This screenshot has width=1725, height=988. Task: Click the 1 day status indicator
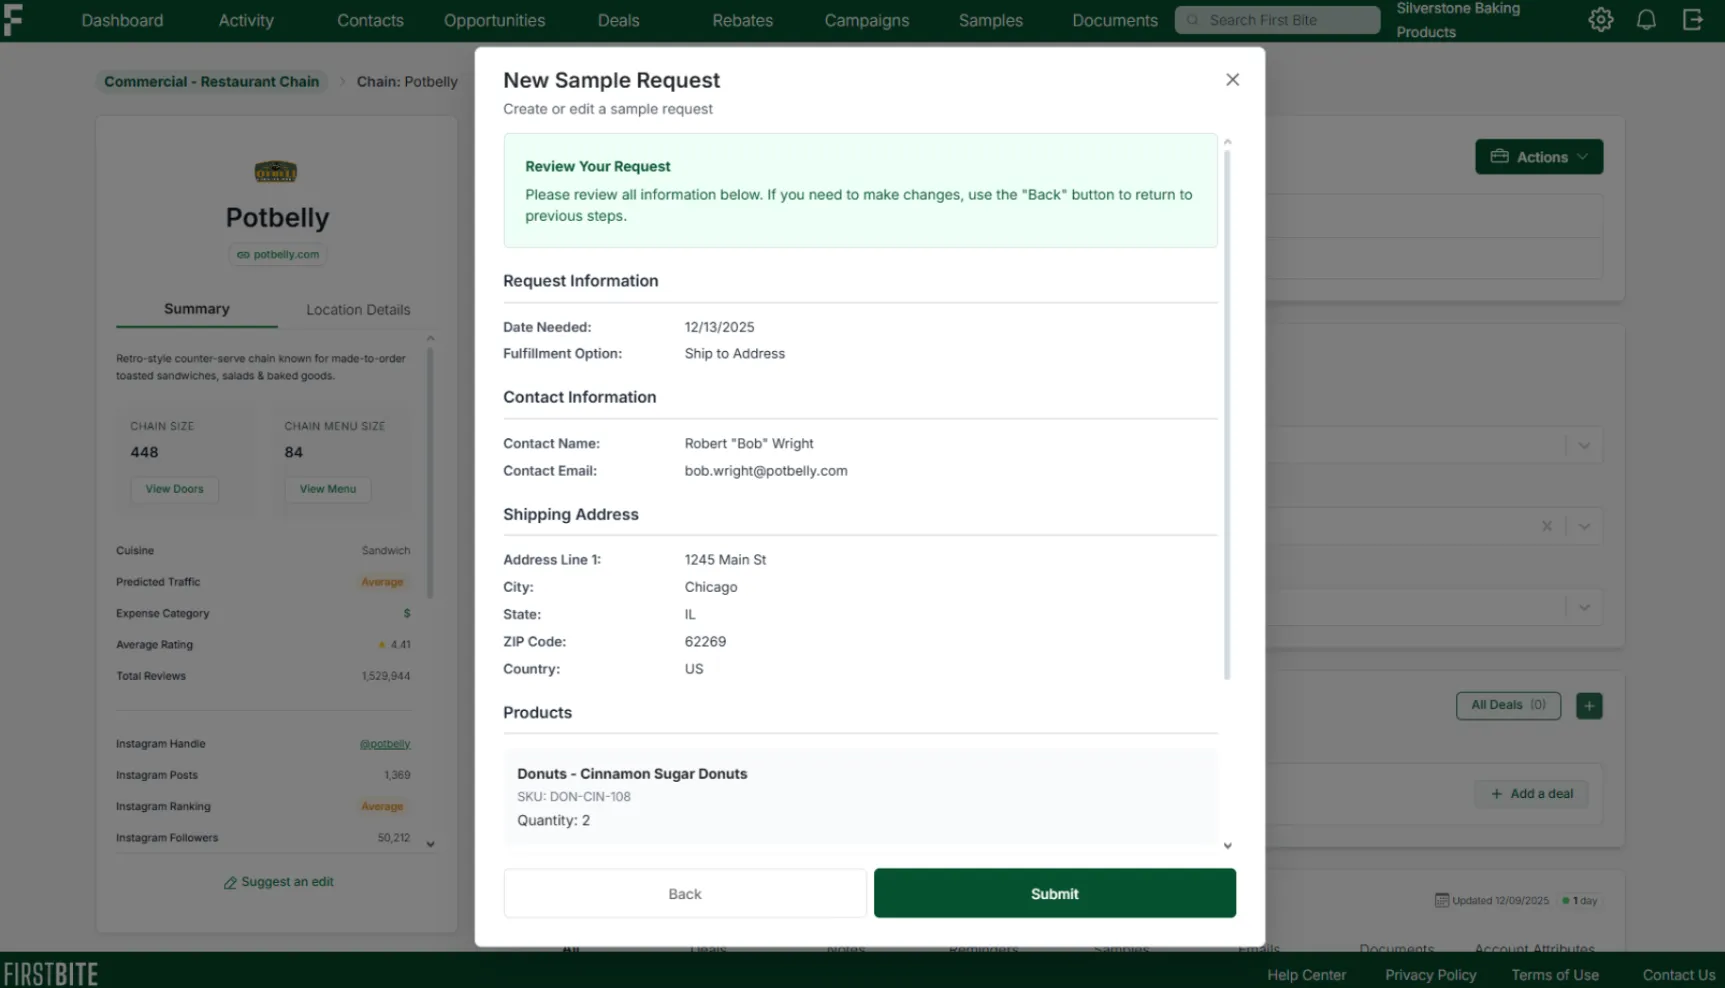pyautogui.click(x=1580, y=900)
